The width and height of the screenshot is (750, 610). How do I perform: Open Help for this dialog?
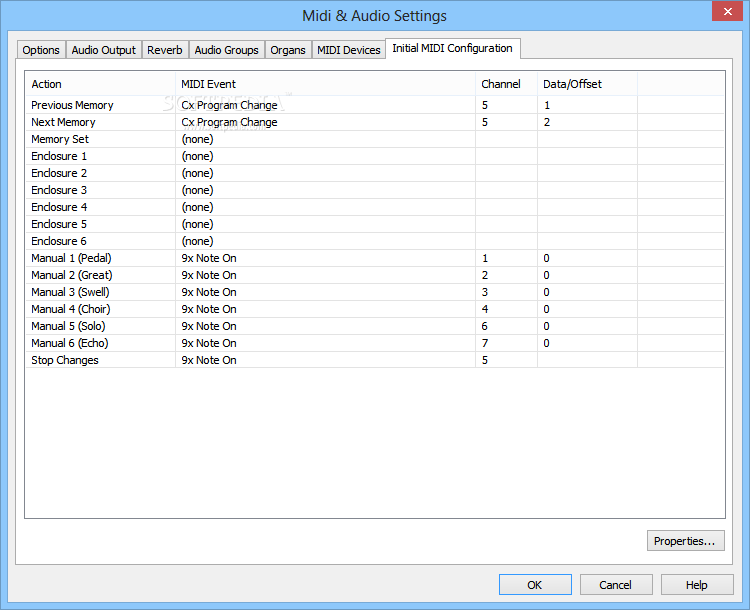click(697, 585)
